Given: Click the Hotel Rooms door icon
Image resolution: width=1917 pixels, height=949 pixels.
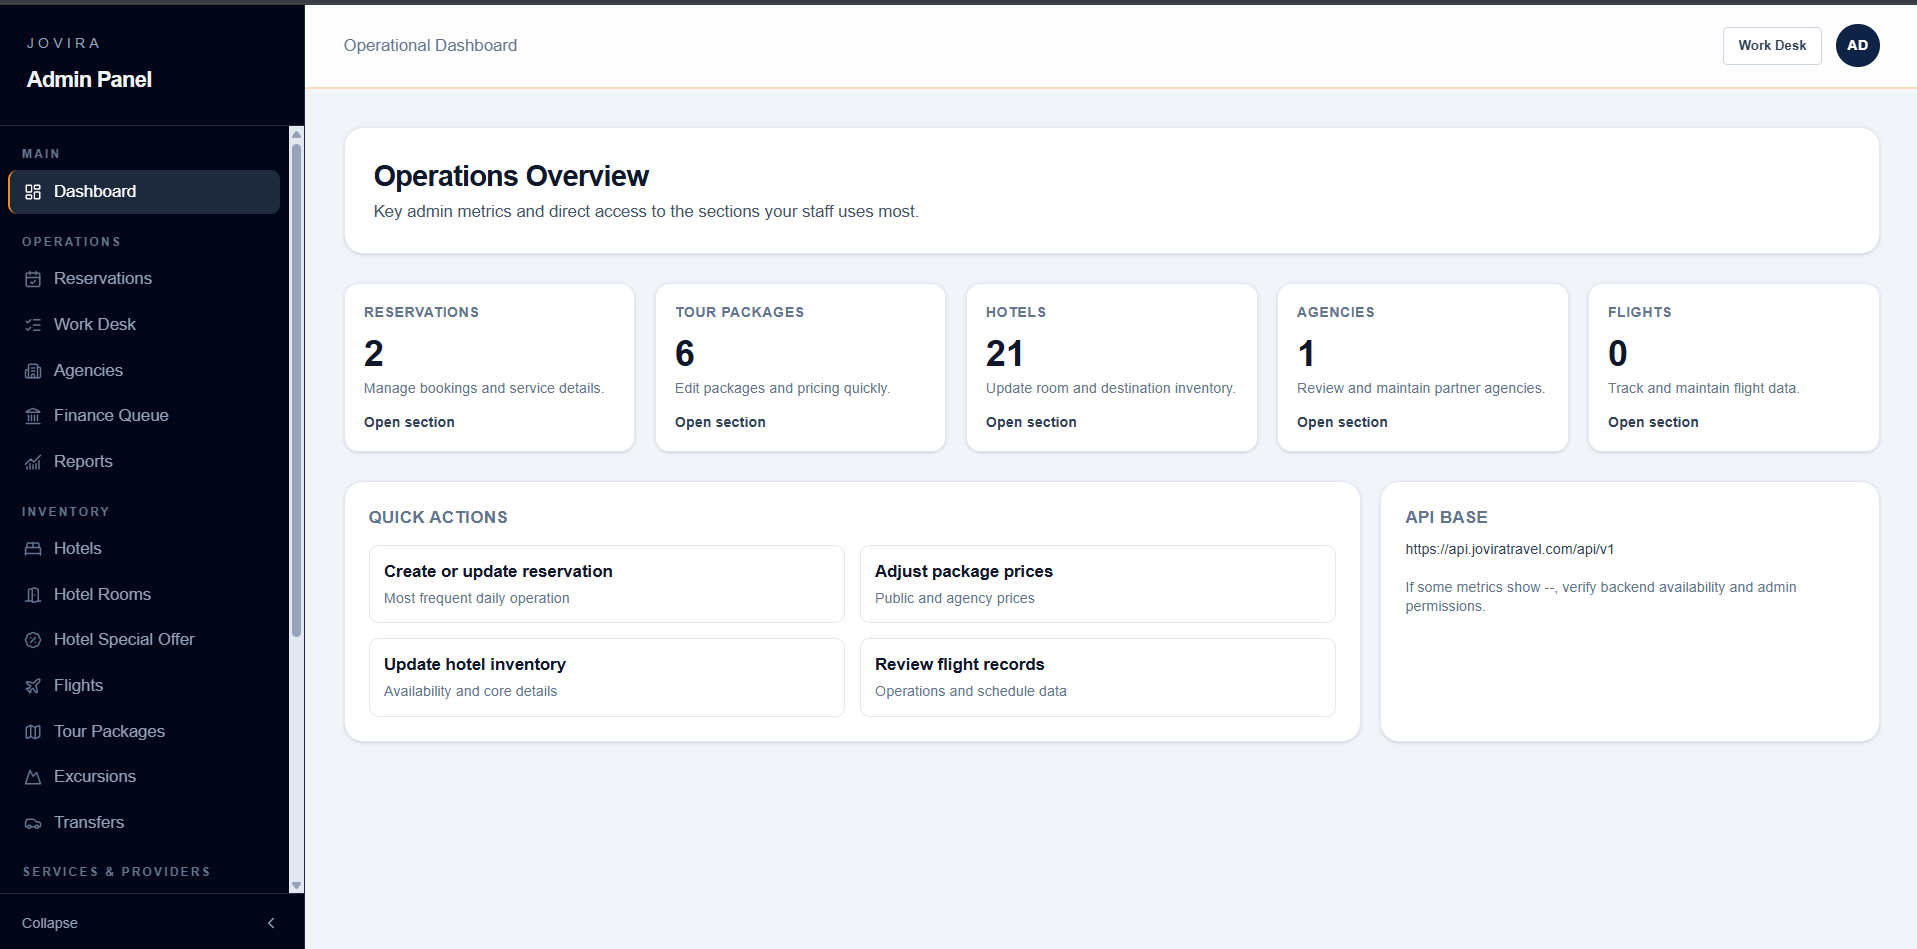Looking at the screenshot, I should 33,595.
